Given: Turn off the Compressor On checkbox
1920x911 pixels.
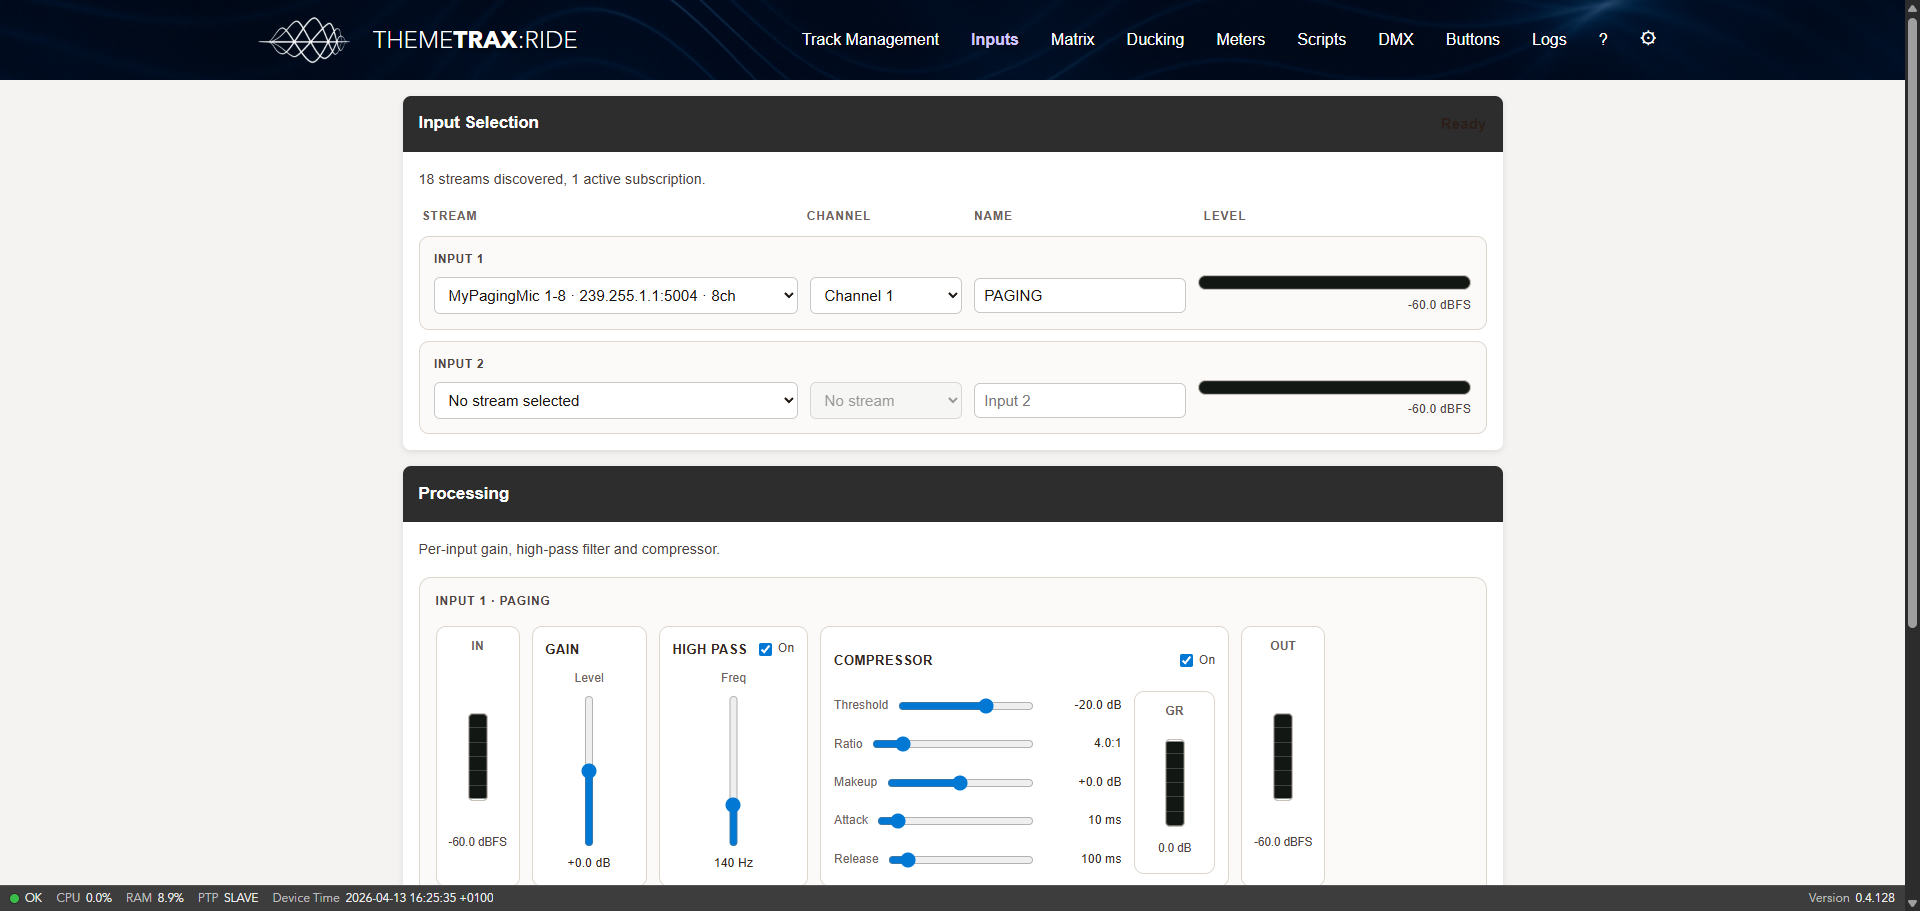Looking at the screenshot, I should tap(1186, 660).
